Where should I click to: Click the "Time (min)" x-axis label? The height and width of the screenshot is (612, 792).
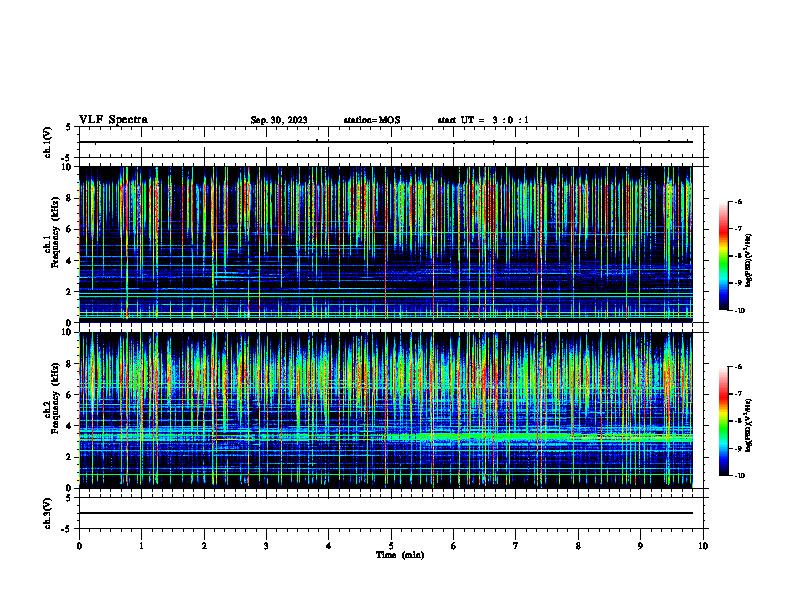click(400, 555)
